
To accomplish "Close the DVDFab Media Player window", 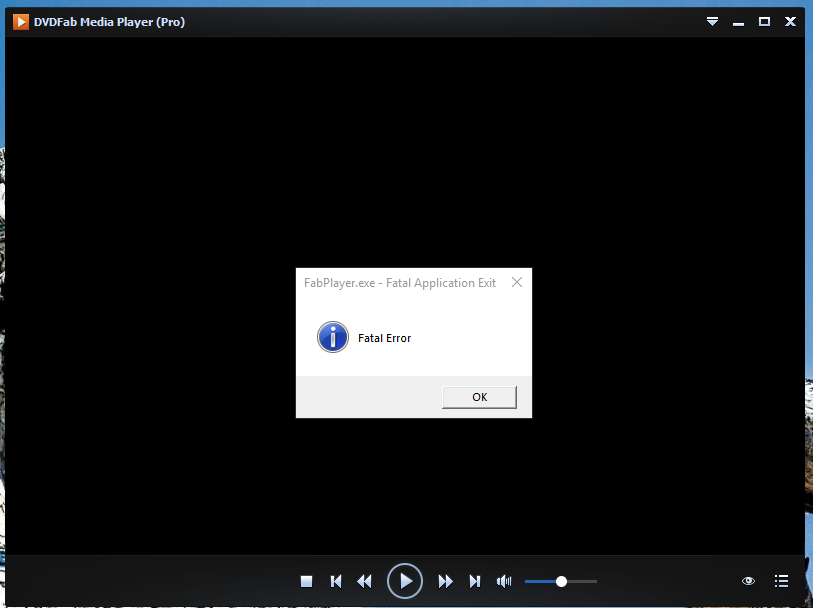I will coord(790,21).
